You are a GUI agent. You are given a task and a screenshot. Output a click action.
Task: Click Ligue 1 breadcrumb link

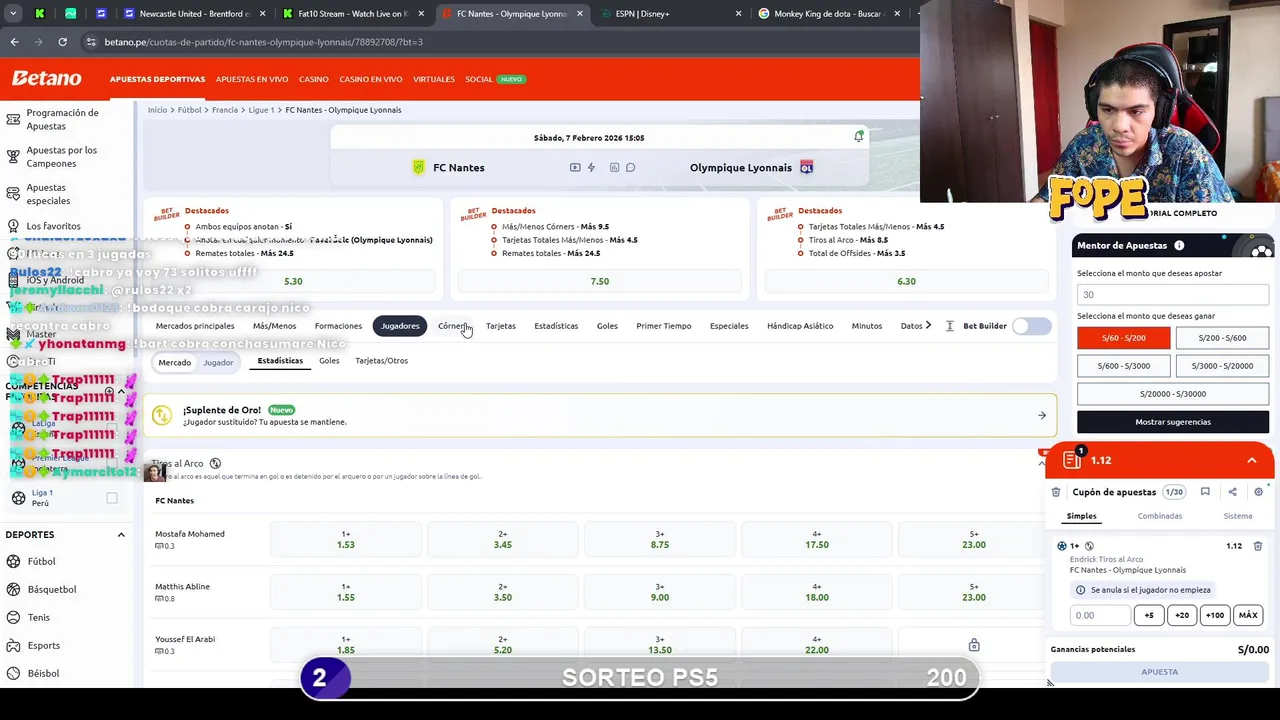(260, 110)
